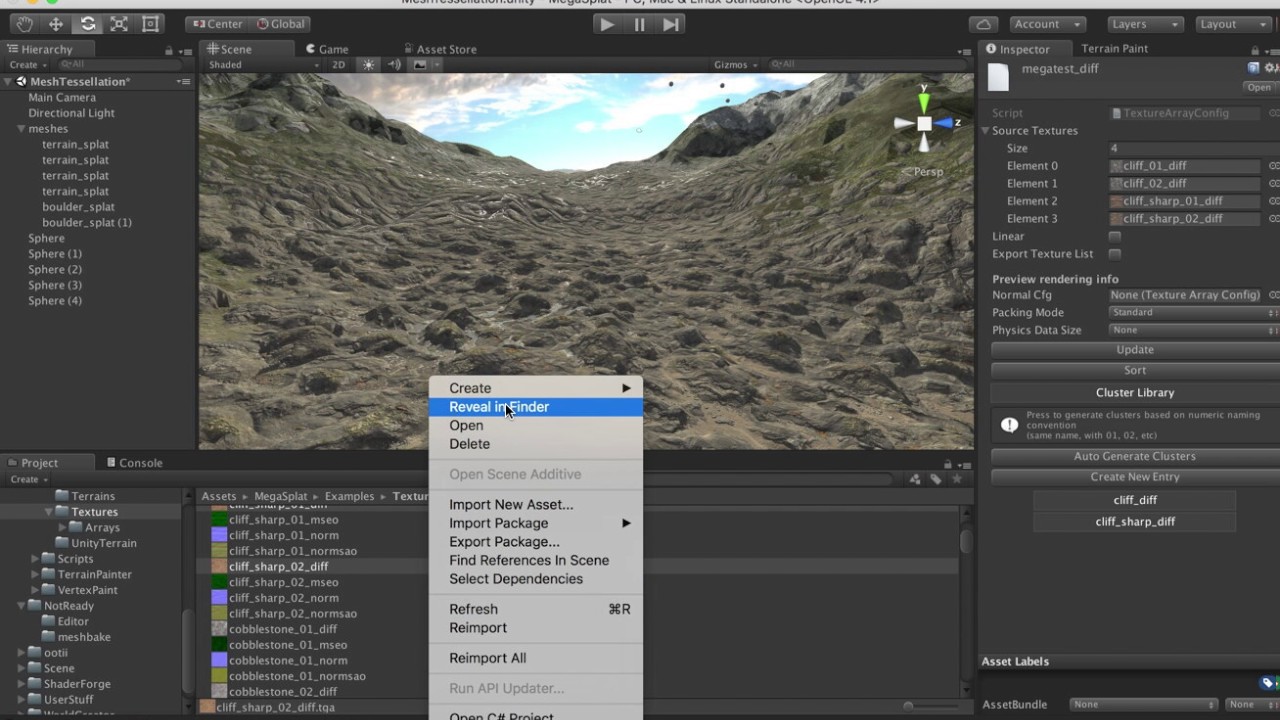The image size is (1280, 720).
Task: Click the Hierarchy search field
Action: click(120, 65)
